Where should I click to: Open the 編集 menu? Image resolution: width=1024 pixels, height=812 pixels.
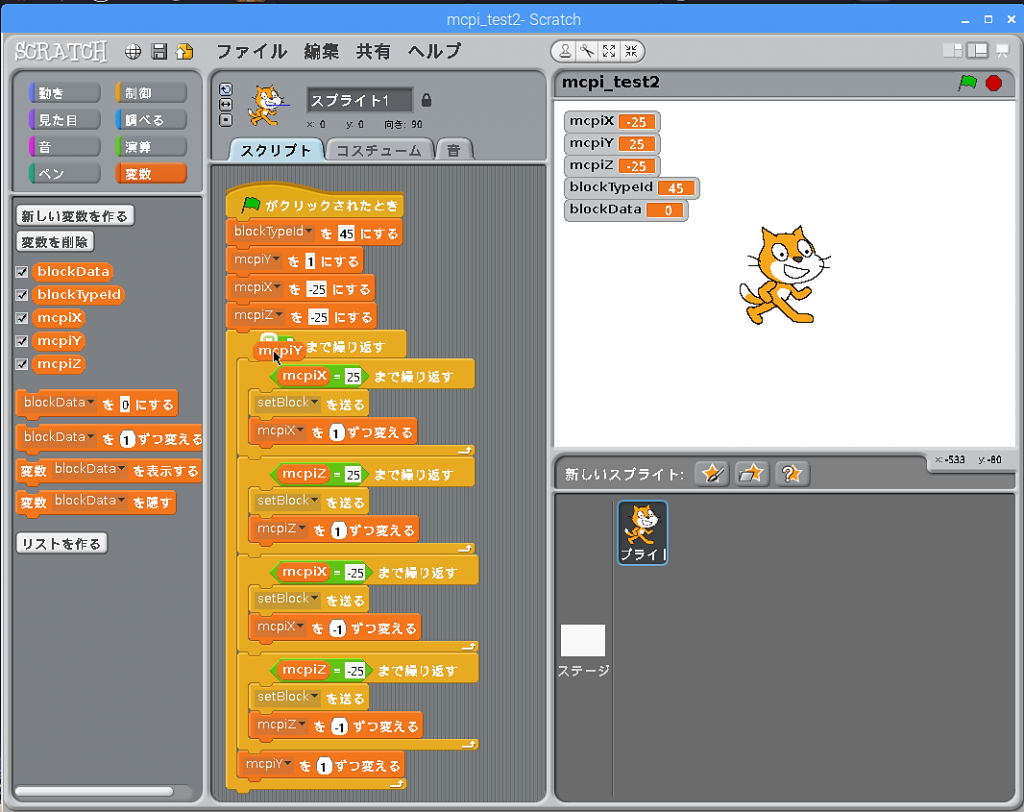(x=321, y=52)
